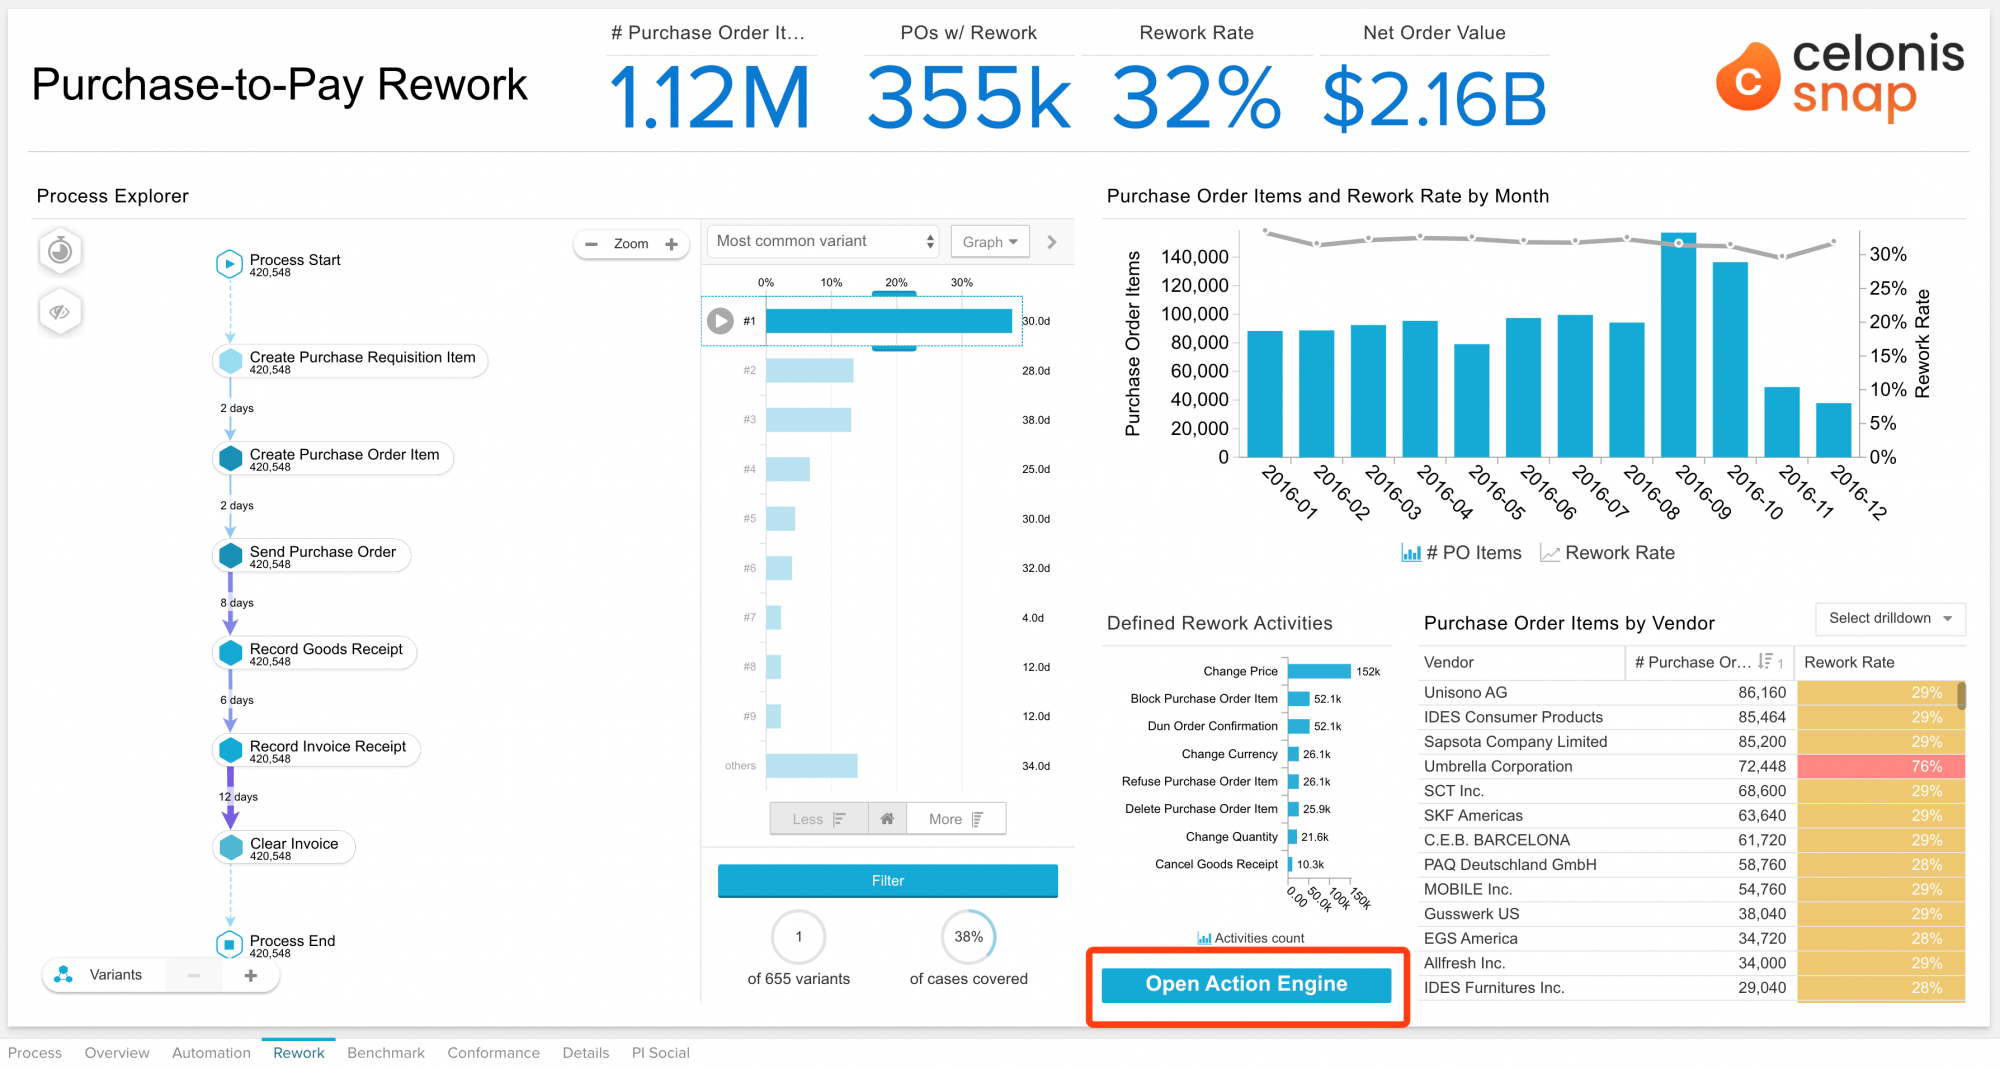Select the Create Purchase Order Item node
This screenshot has height=1069, width=2000.
click(x=344, y=456)
